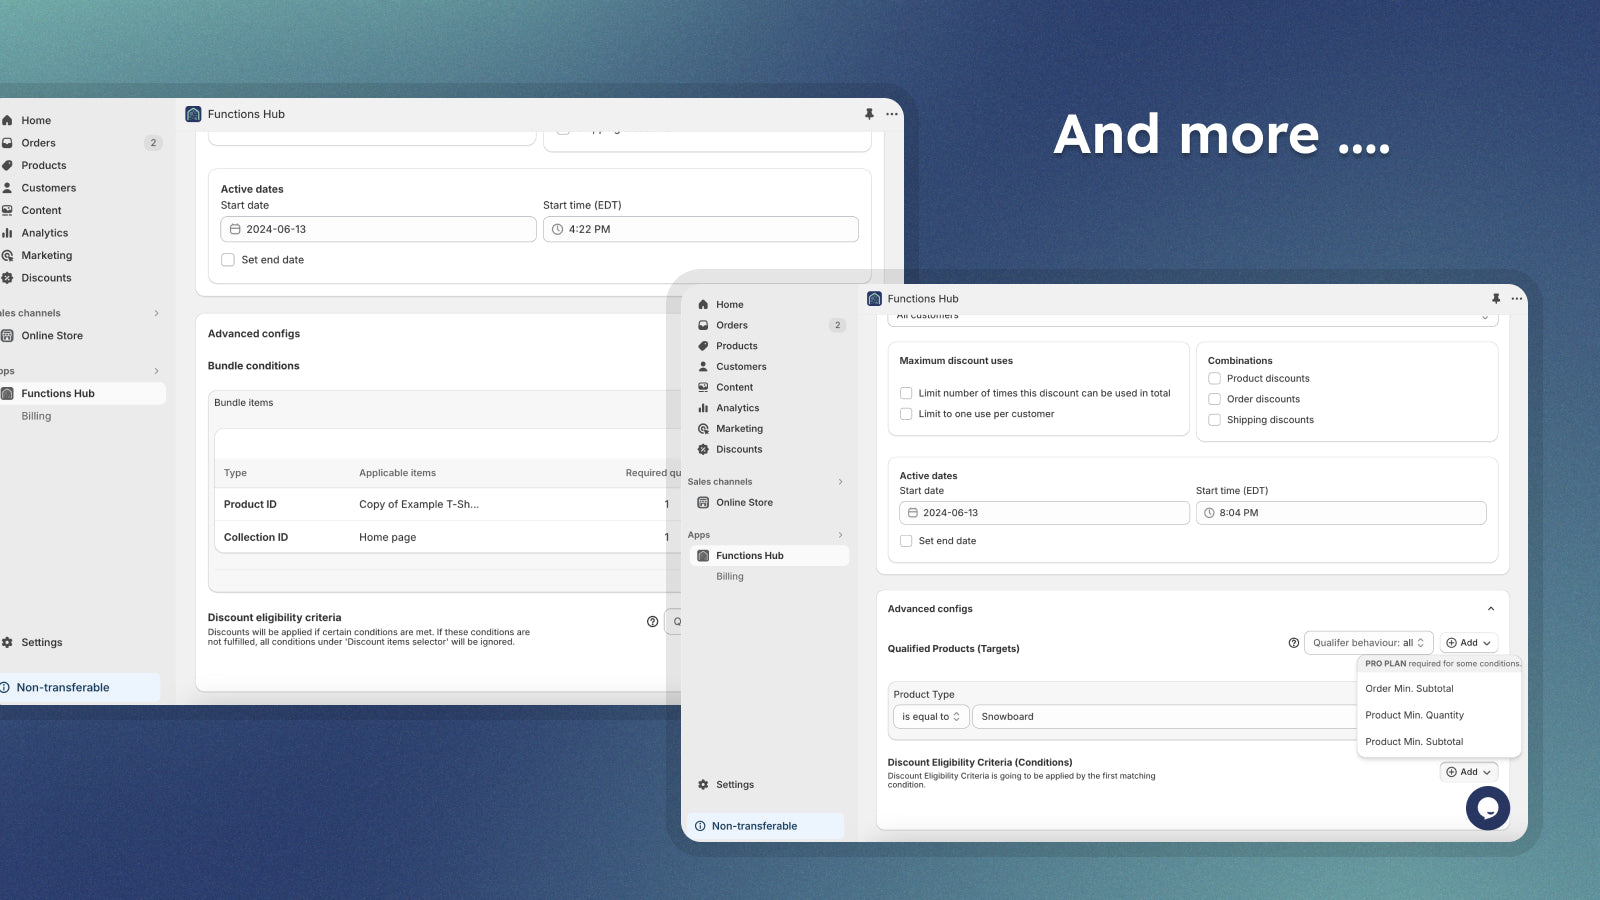1600x900 pixels.
Task: Click the chat support bubble icon
Action: coord(1487,808)
